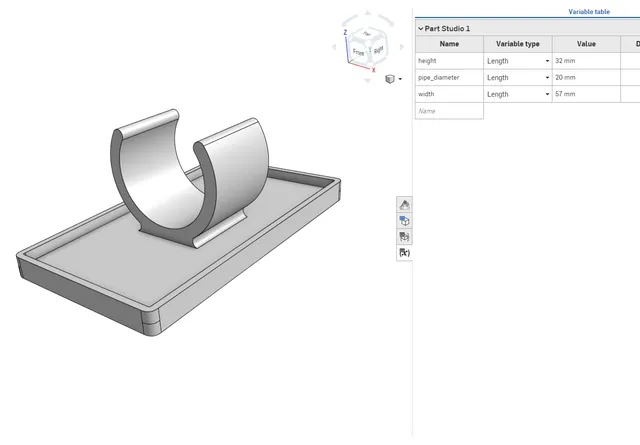Viewport: 640px width, 445px height.
Task: Click the Front face of view cube
Action: pos(358,52)
